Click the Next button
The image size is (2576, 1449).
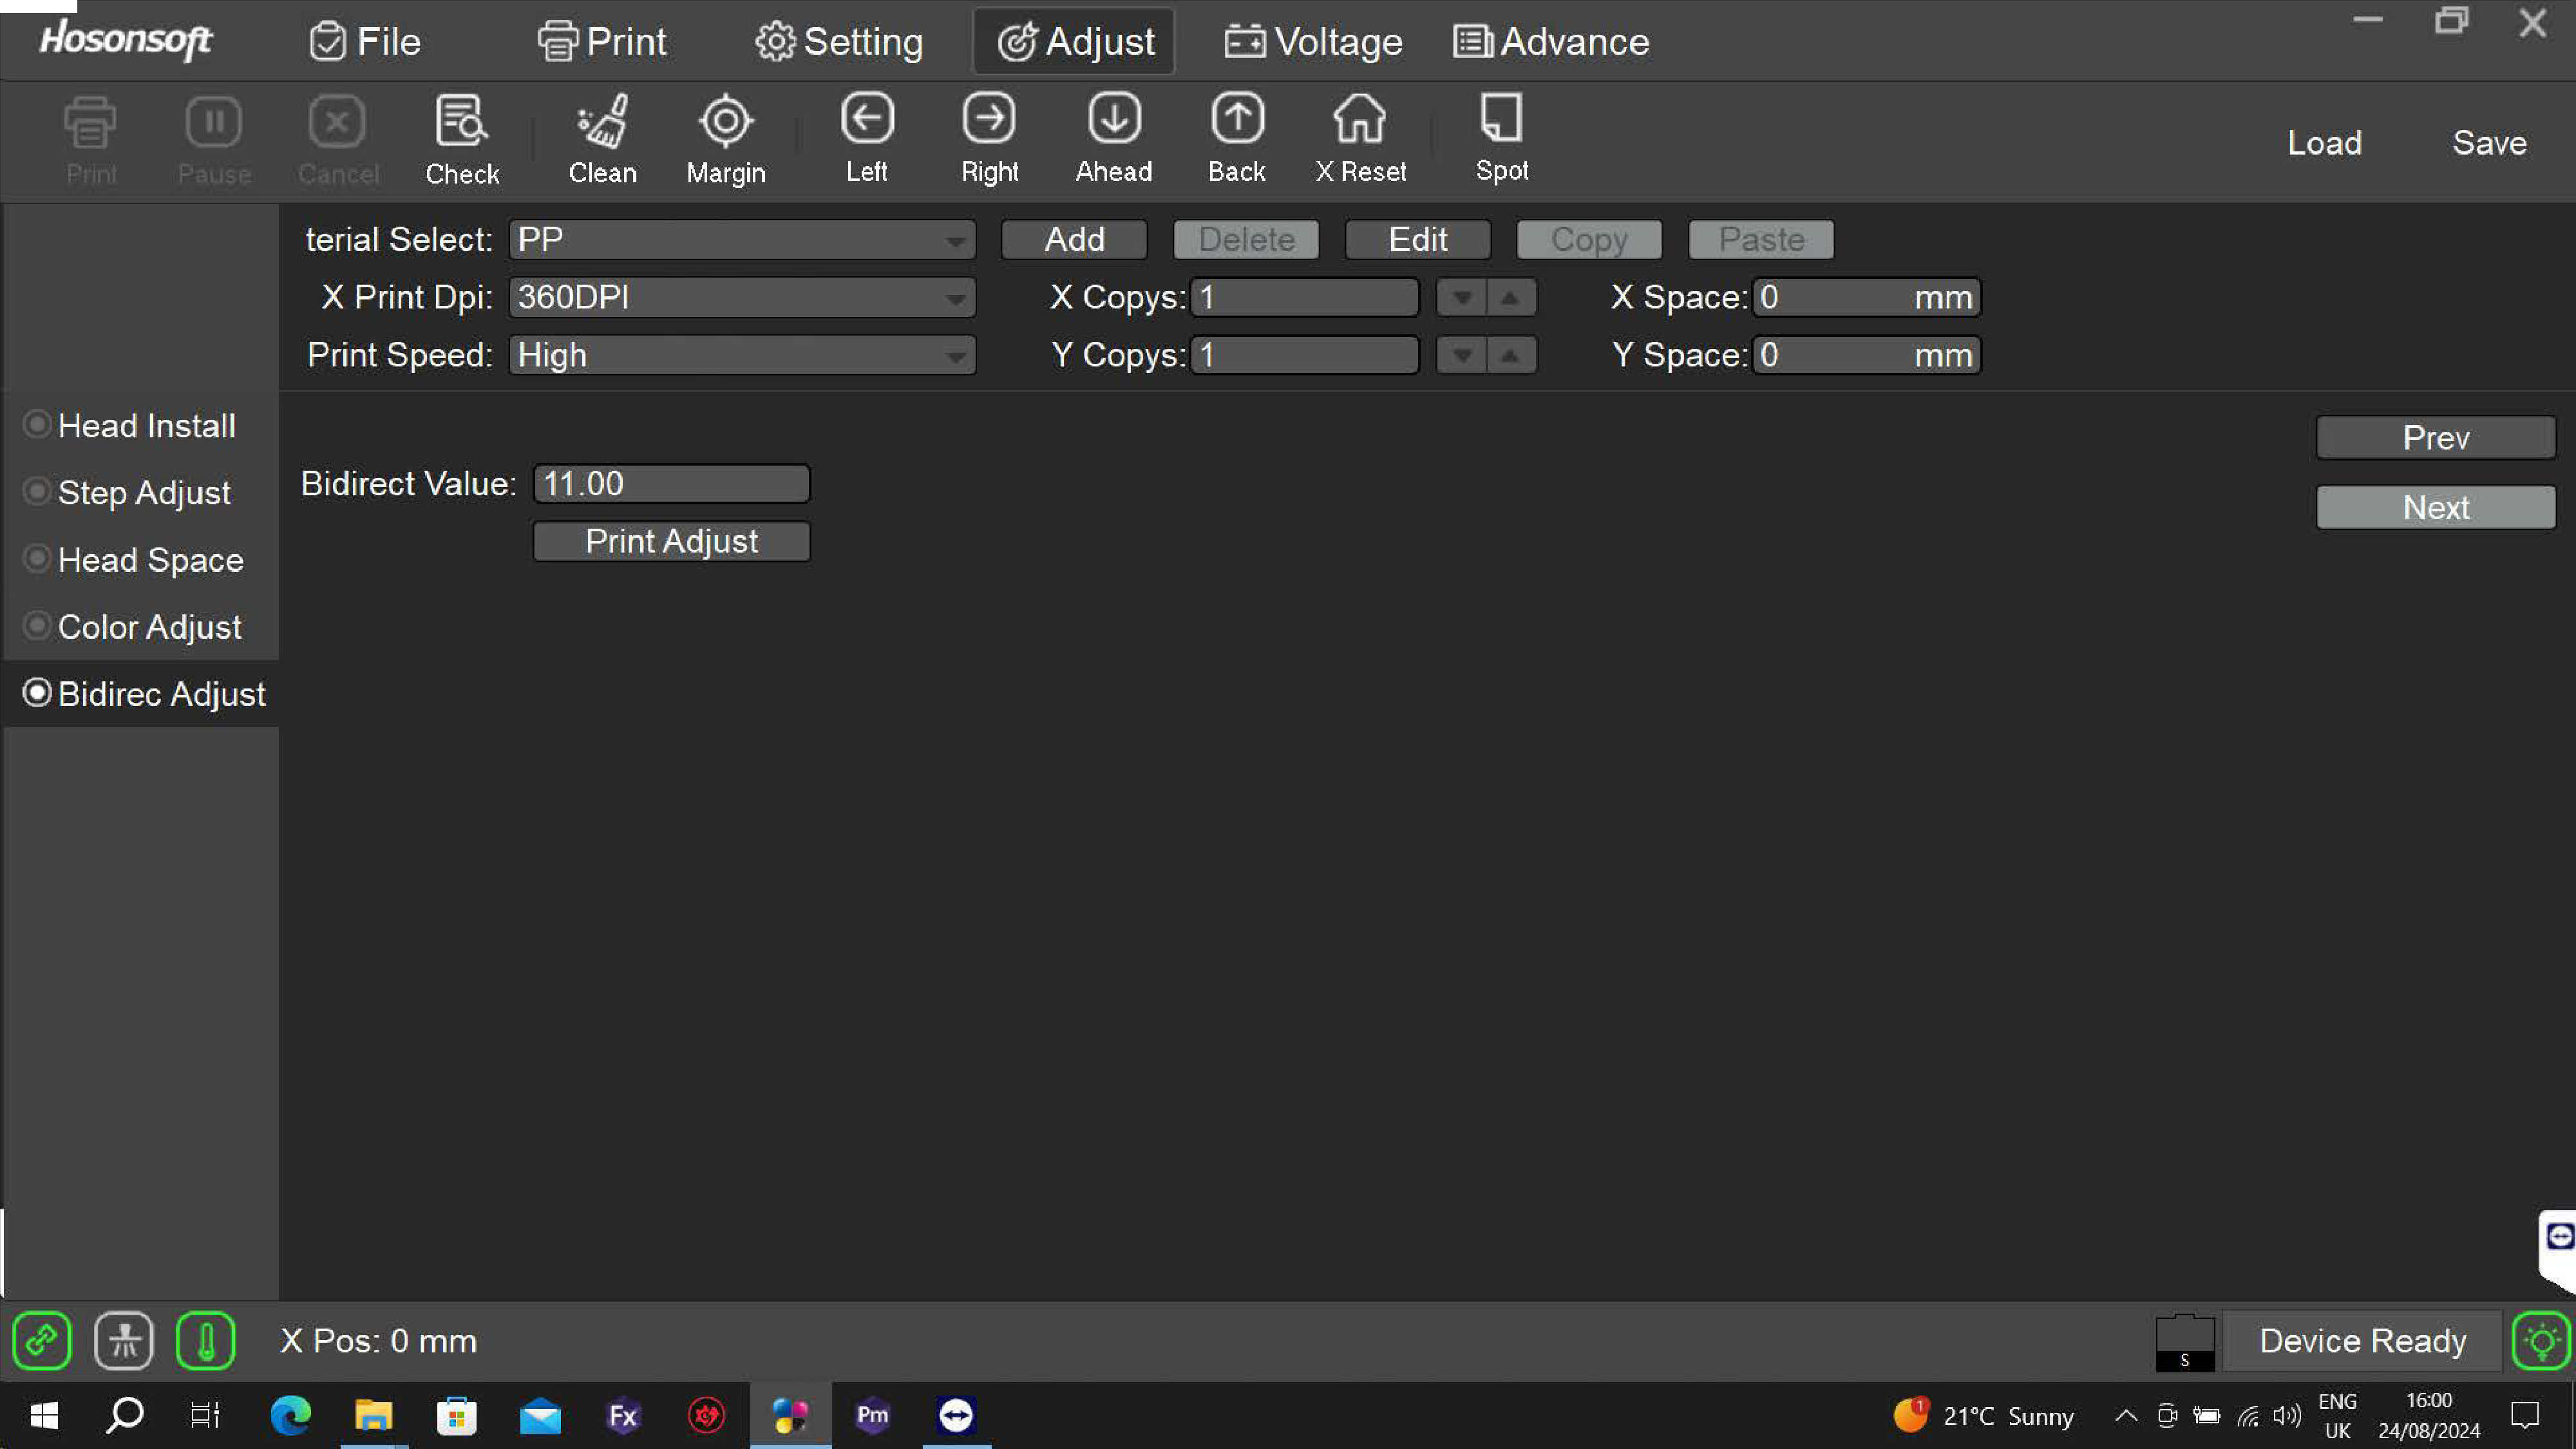(x=2435, y=507)
